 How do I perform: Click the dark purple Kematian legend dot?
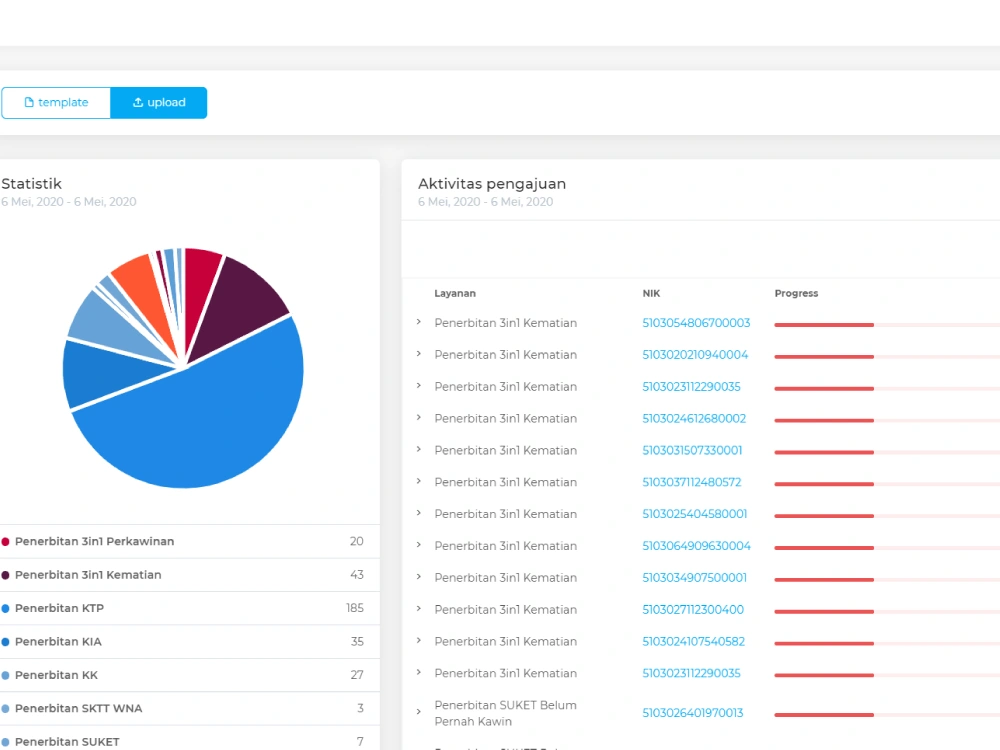5,575
